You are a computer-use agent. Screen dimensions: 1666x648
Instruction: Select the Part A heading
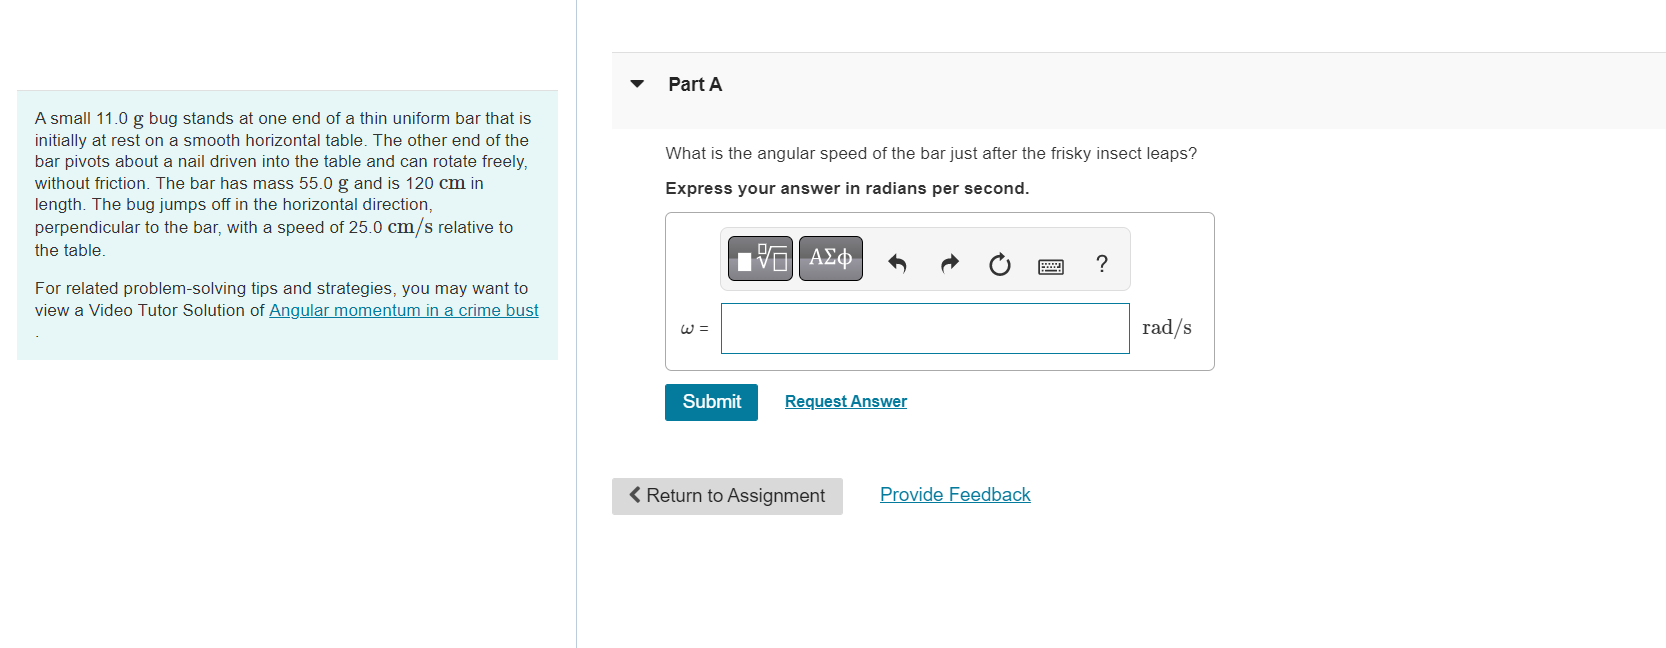(695, 84)
